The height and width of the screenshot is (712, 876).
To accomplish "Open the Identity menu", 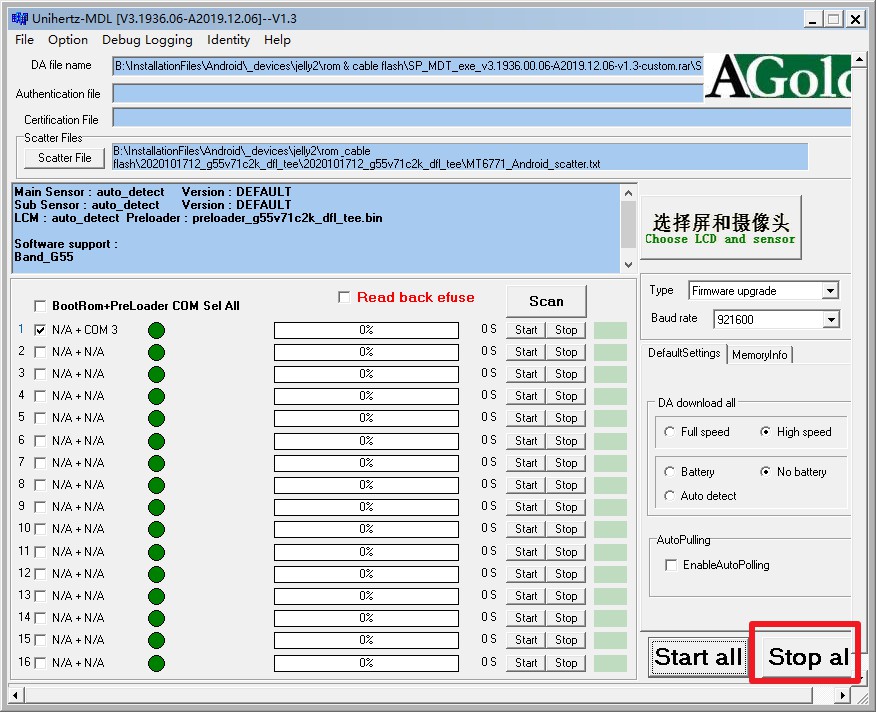I will click(x=228, y=40).
